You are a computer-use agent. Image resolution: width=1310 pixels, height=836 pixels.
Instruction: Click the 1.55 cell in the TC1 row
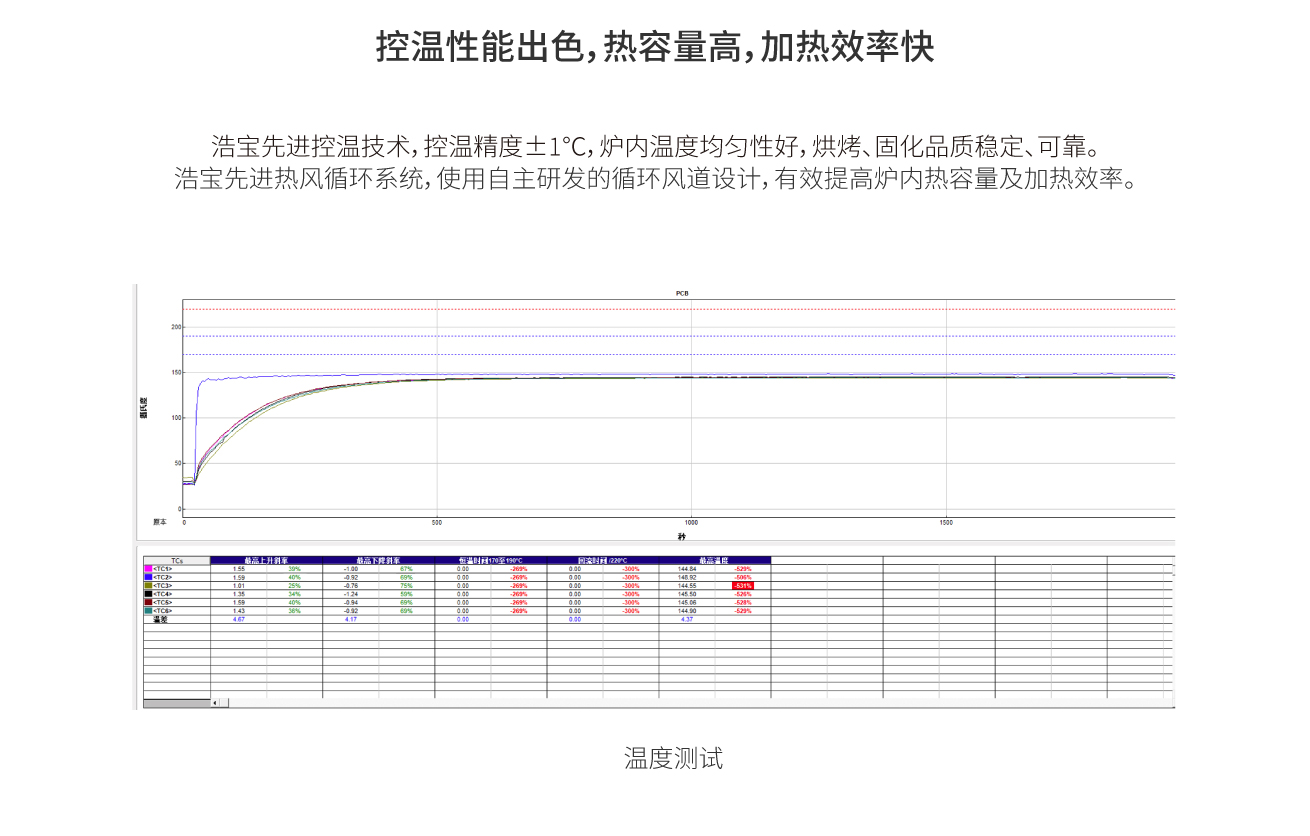point(239,569)
